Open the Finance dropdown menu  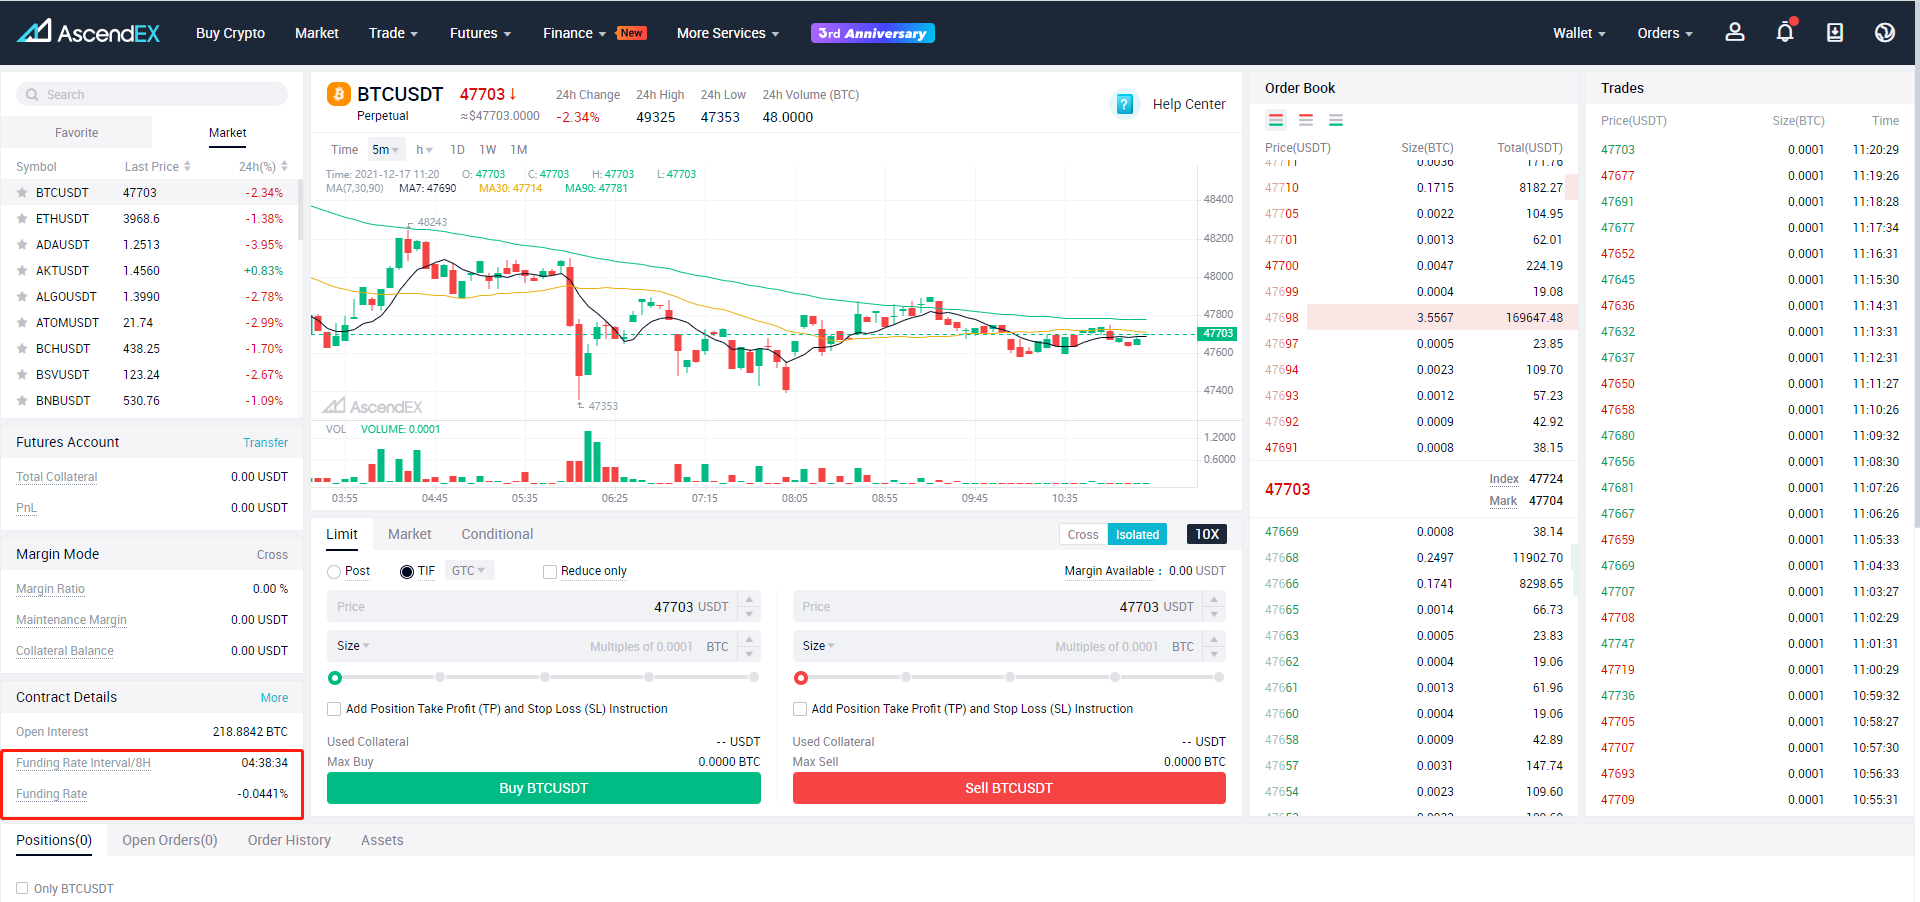coord(575,33)
